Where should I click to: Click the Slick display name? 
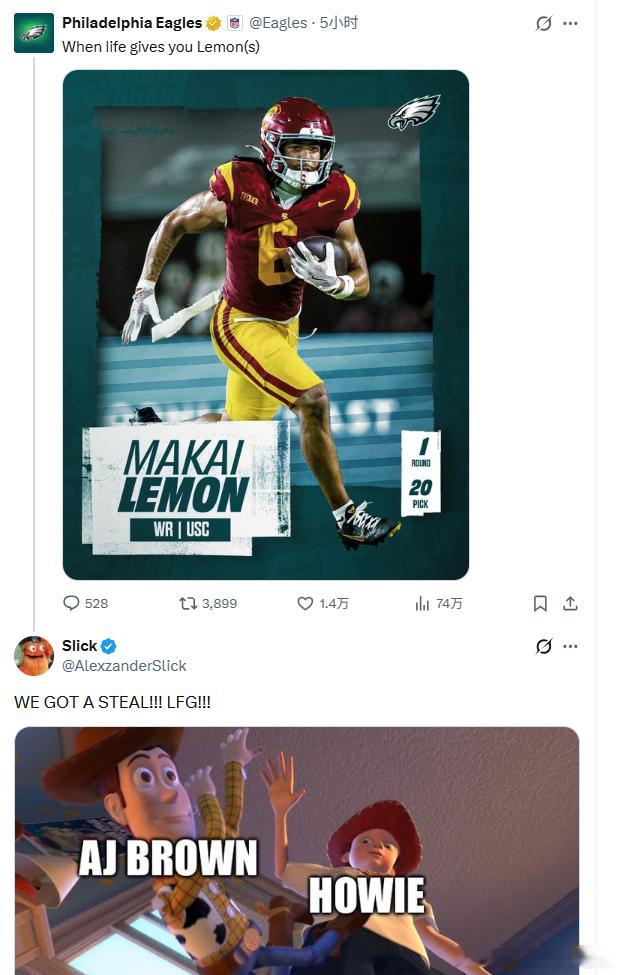point(80,646)
